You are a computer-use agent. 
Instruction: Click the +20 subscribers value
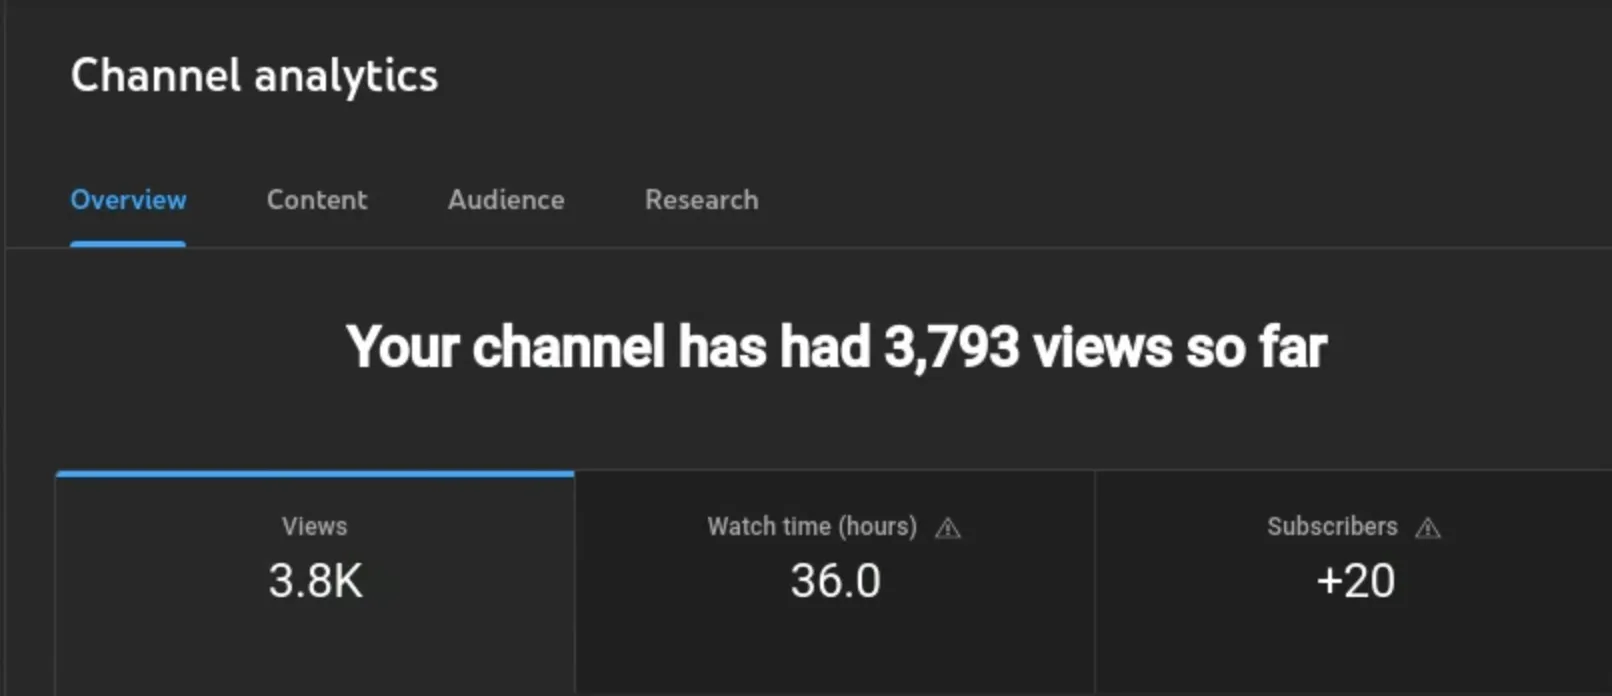tap(1355, 581)
